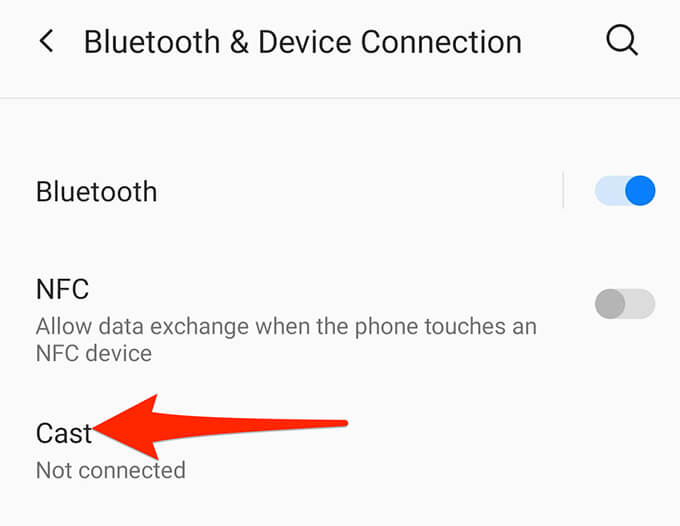Click the vertical divider beside Bluetooth switch
680x526 pixels.
point(563,190)
